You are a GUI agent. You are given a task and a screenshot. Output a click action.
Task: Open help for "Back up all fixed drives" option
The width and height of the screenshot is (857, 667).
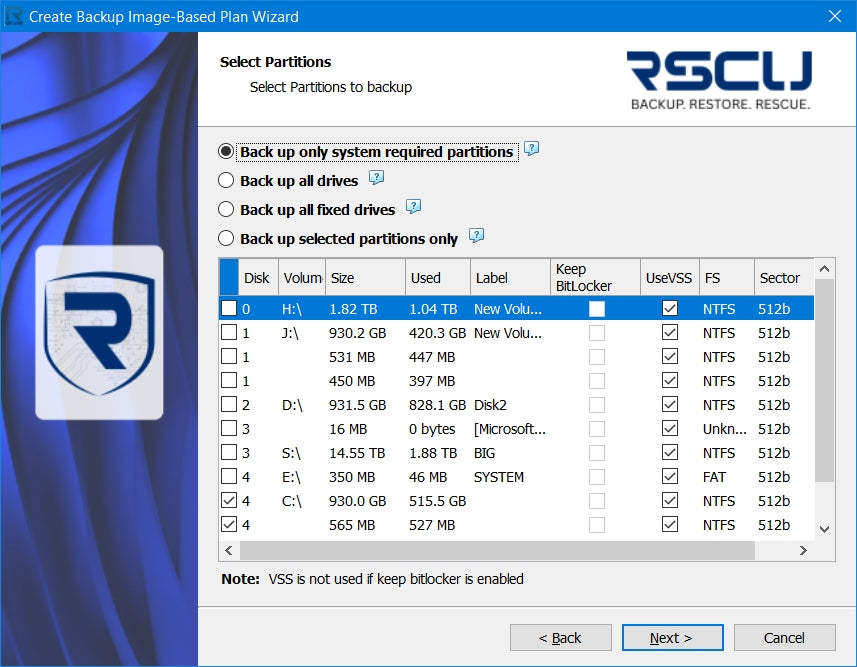point(412,208)
